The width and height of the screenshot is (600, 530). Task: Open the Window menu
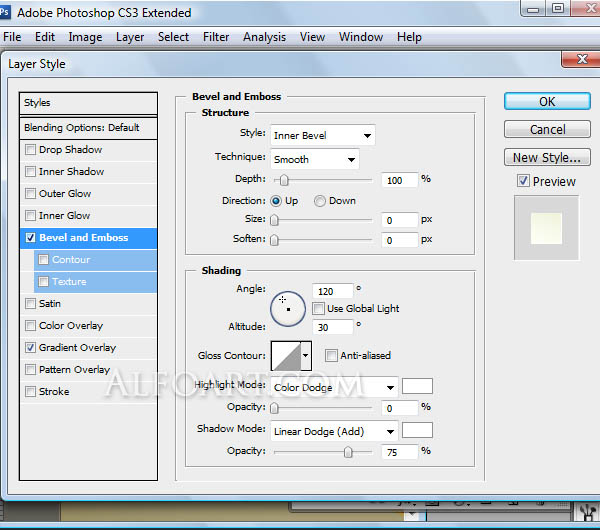click(361, 37)
